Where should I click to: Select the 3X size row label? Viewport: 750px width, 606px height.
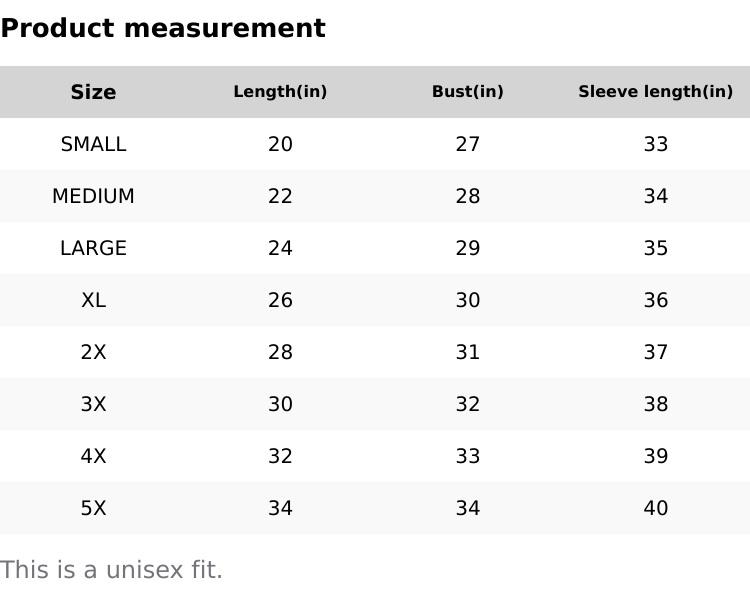(x=93, y=404)
